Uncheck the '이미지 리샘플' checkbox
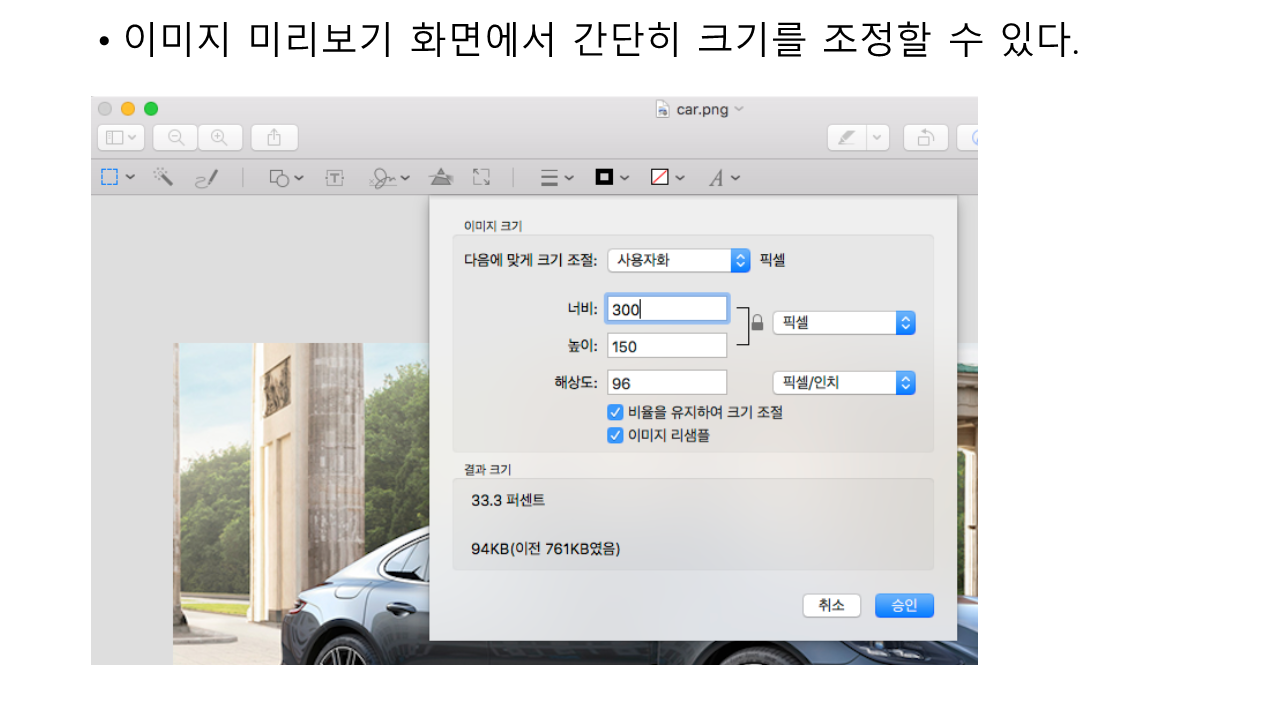Image resolution: width=1280 pixels, height=720 pixels. coord(615,435)
